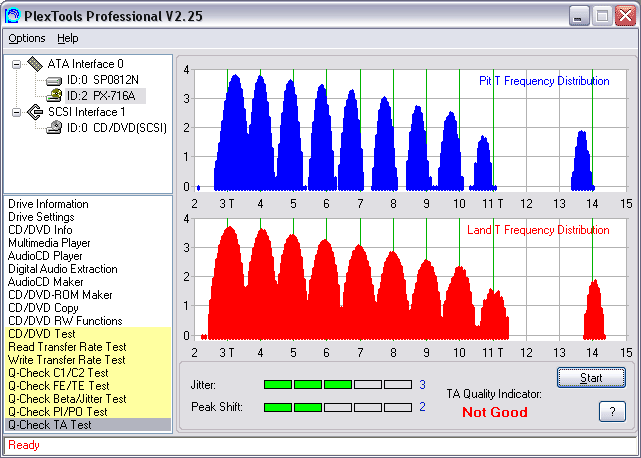Click the ATA Interface 0 controller icon
The width and height of the screenshot is (641, 458).
tap(35, 64)
